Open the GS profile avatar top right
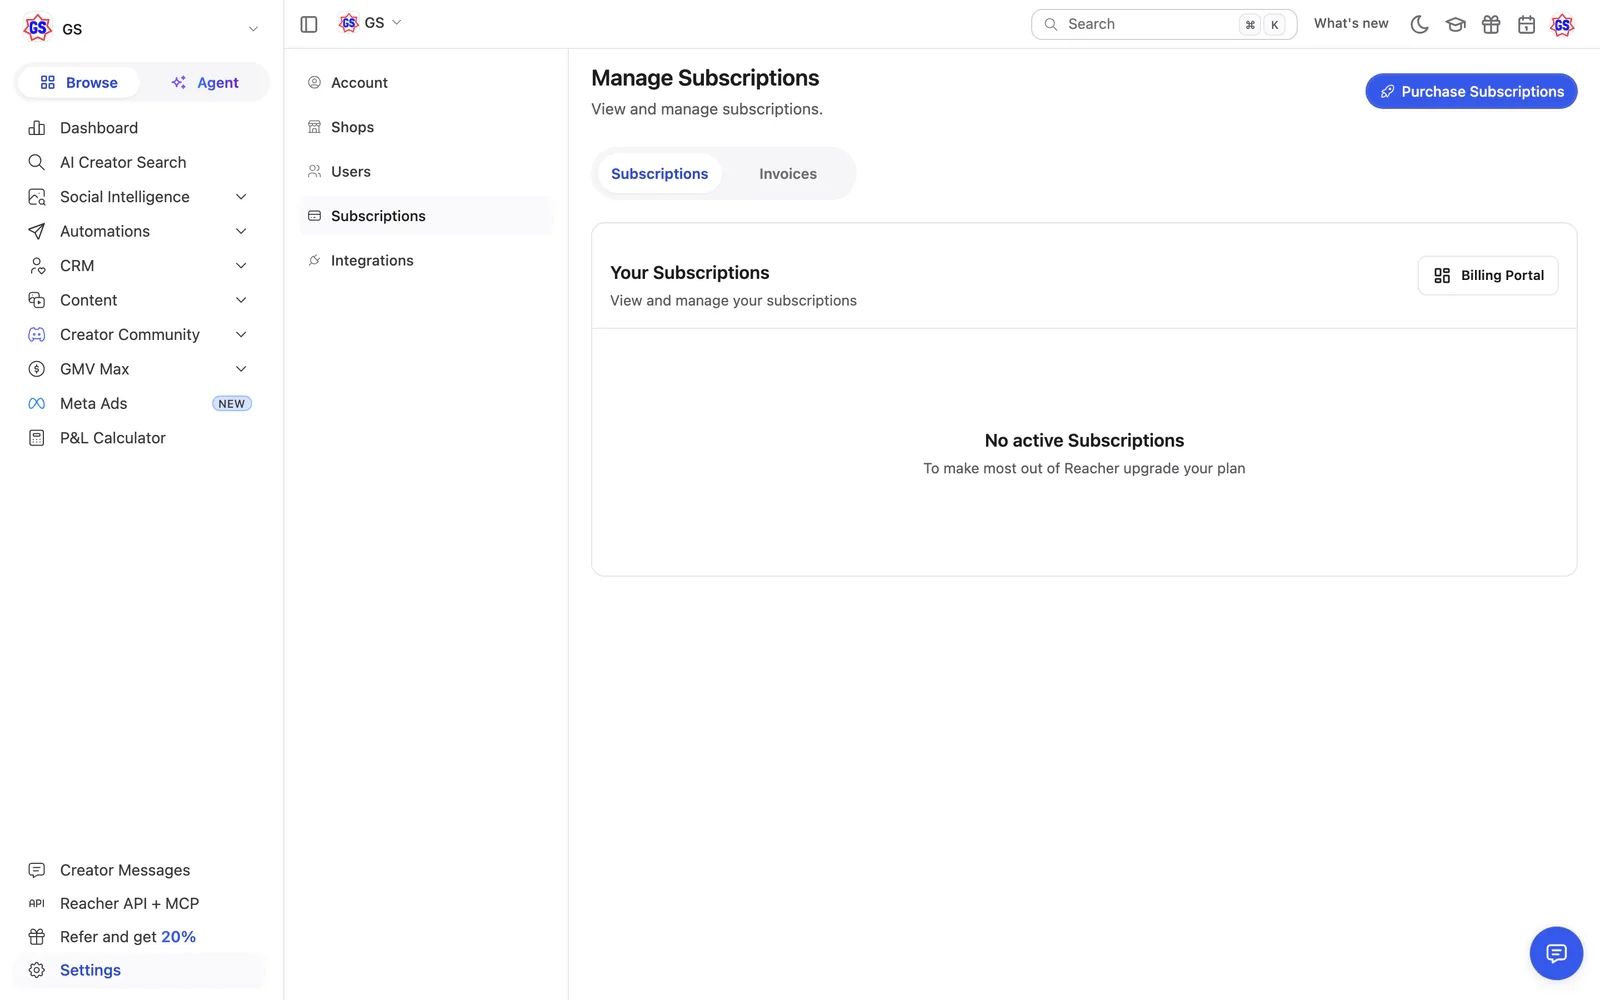 pyautogui.click(x=1562, y=24)
